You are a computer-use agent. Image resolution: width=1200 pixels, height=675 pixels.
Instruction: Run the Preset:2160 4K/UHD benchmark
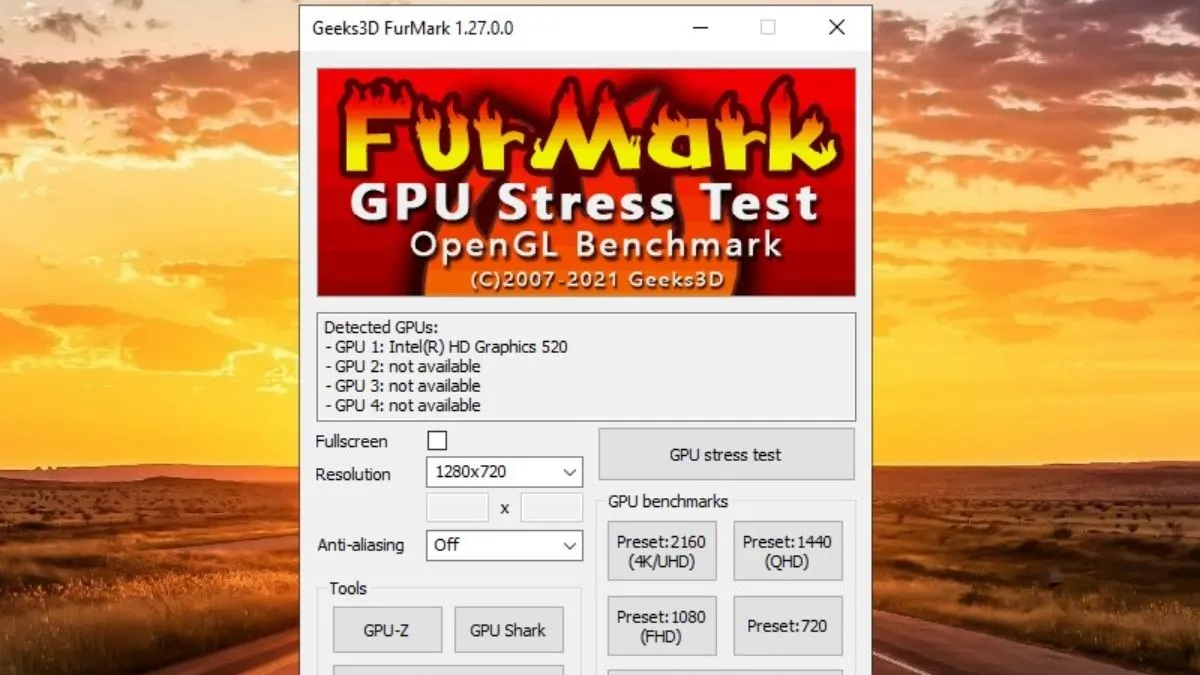pos(661,551)
